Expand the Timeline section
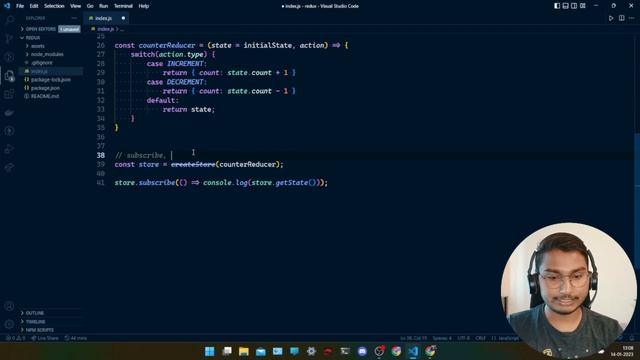The height and width of the screenshot is (360, 640). (36, 322)
